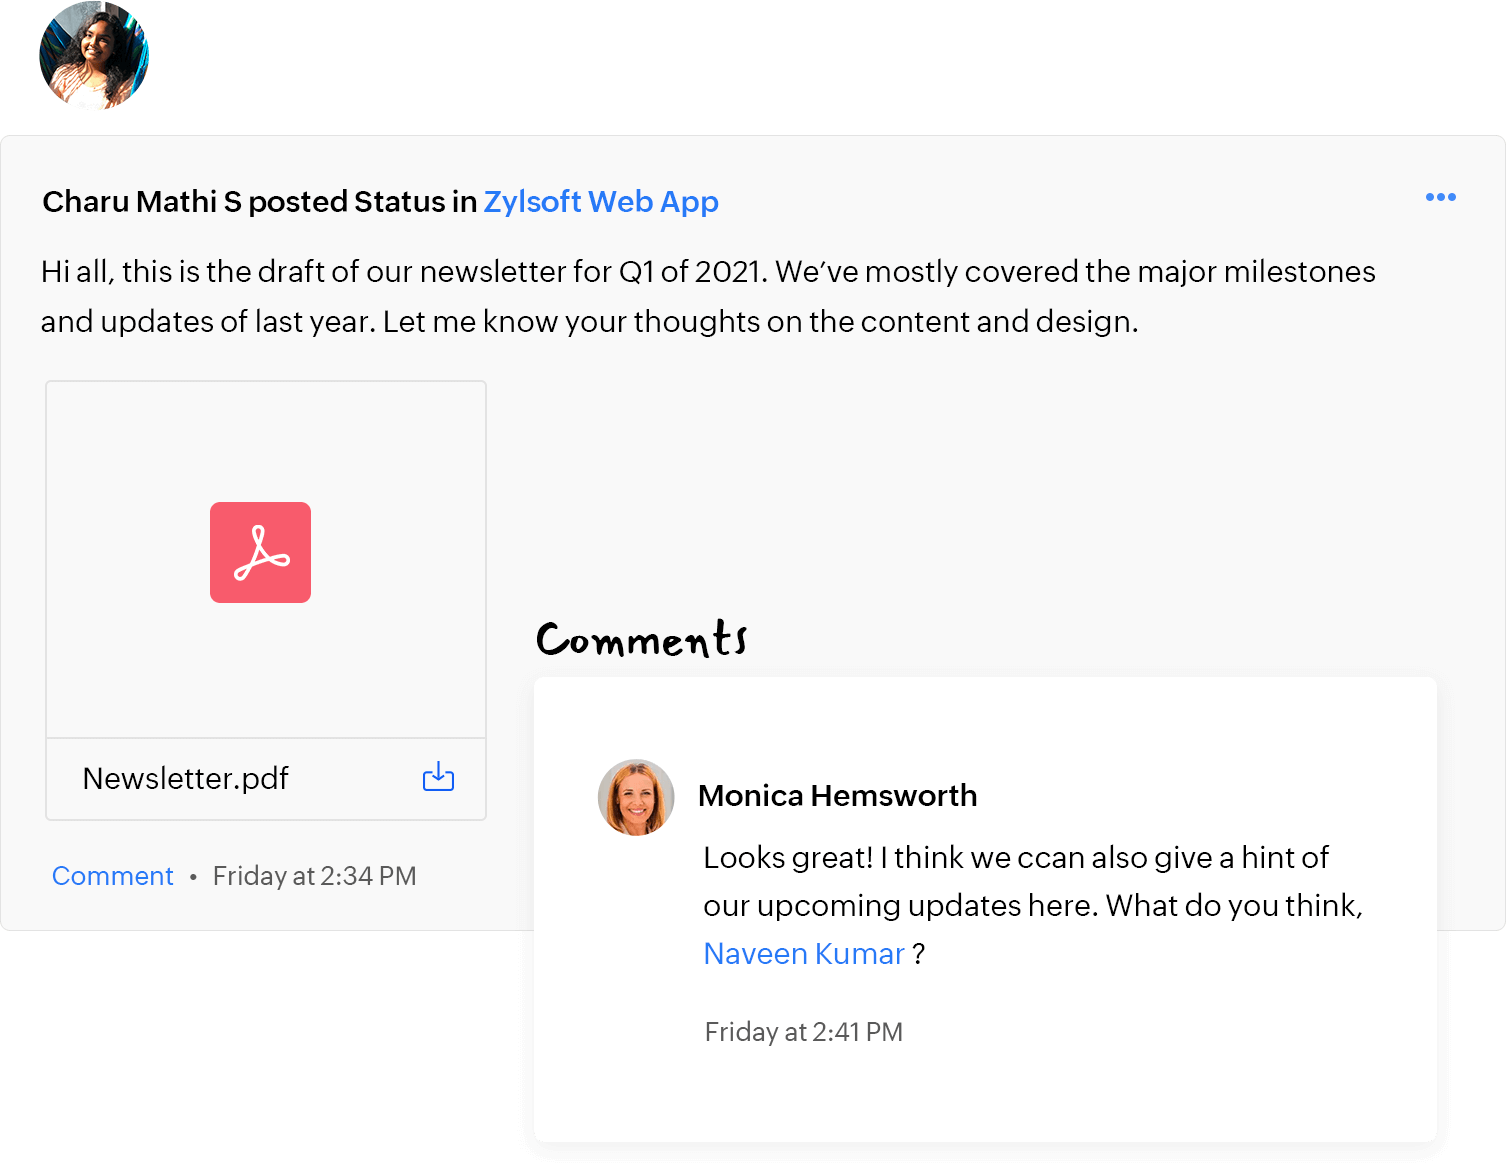Screen dimensions: 1506x1168
Task: Open the Naveen Kumar mention
Action: 804,954
